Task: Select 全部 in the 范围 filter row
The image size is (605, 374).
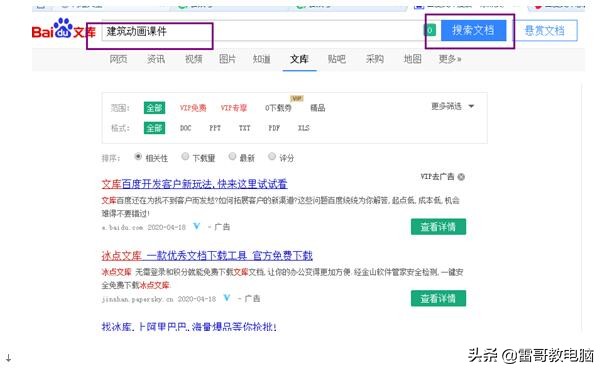Action: pos(154,108)
